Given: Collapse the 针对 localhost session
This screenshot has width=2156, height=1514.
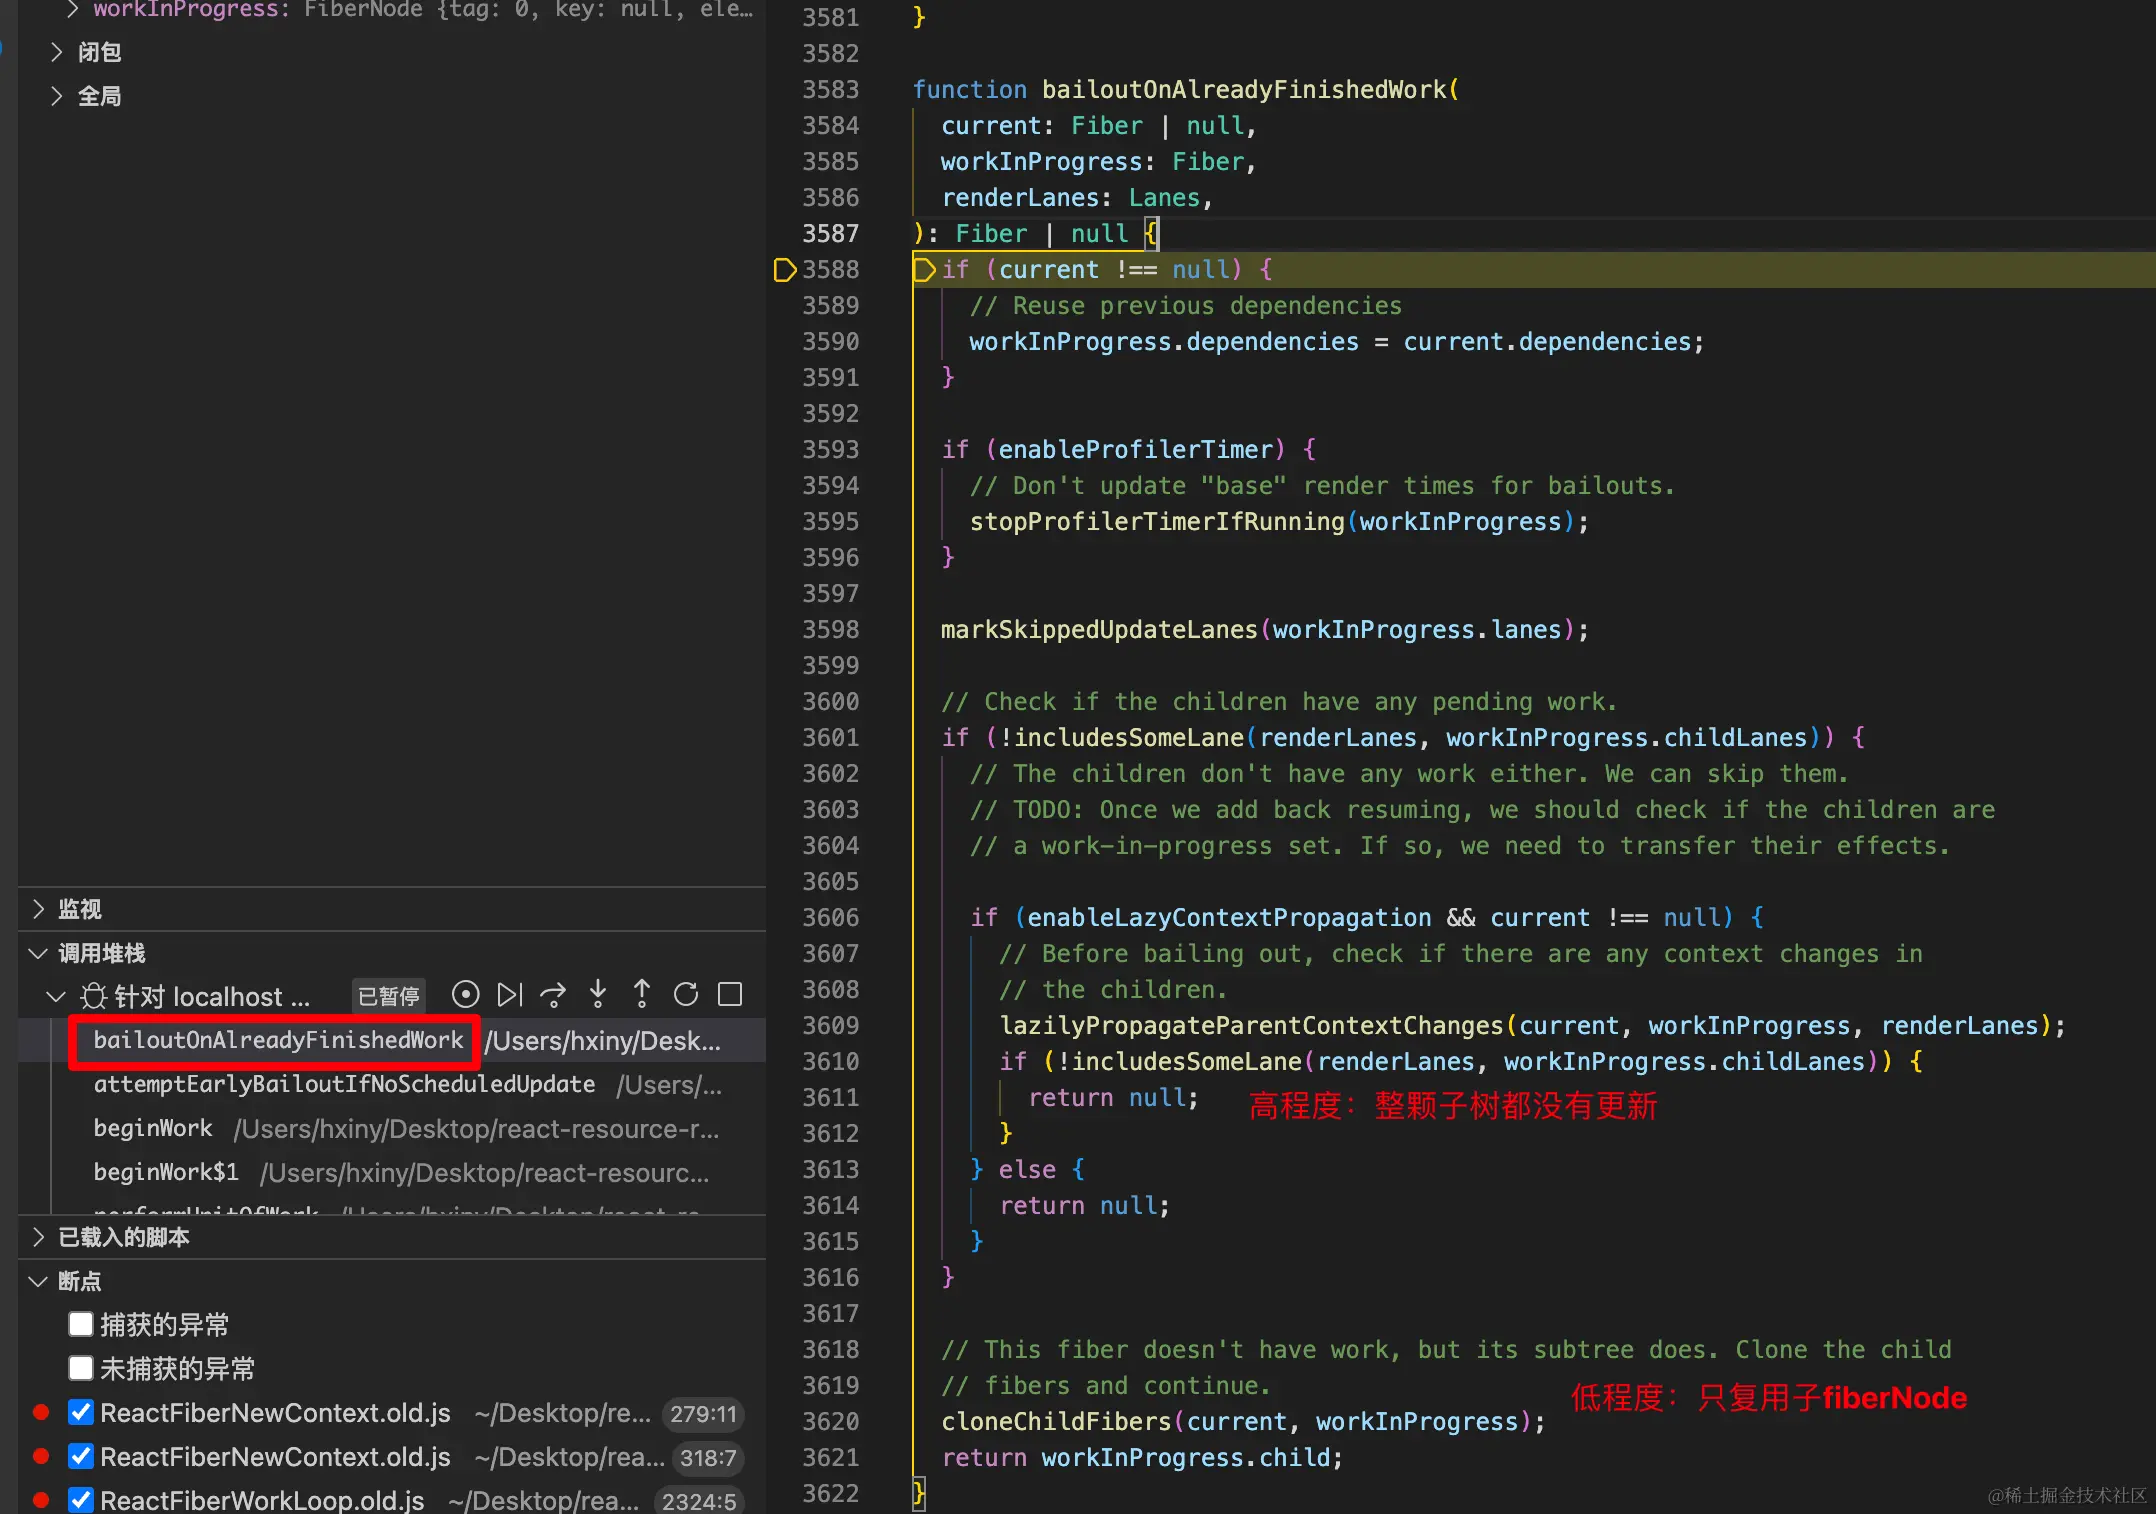Looking at the screenshot, I should tap(56, 996).
